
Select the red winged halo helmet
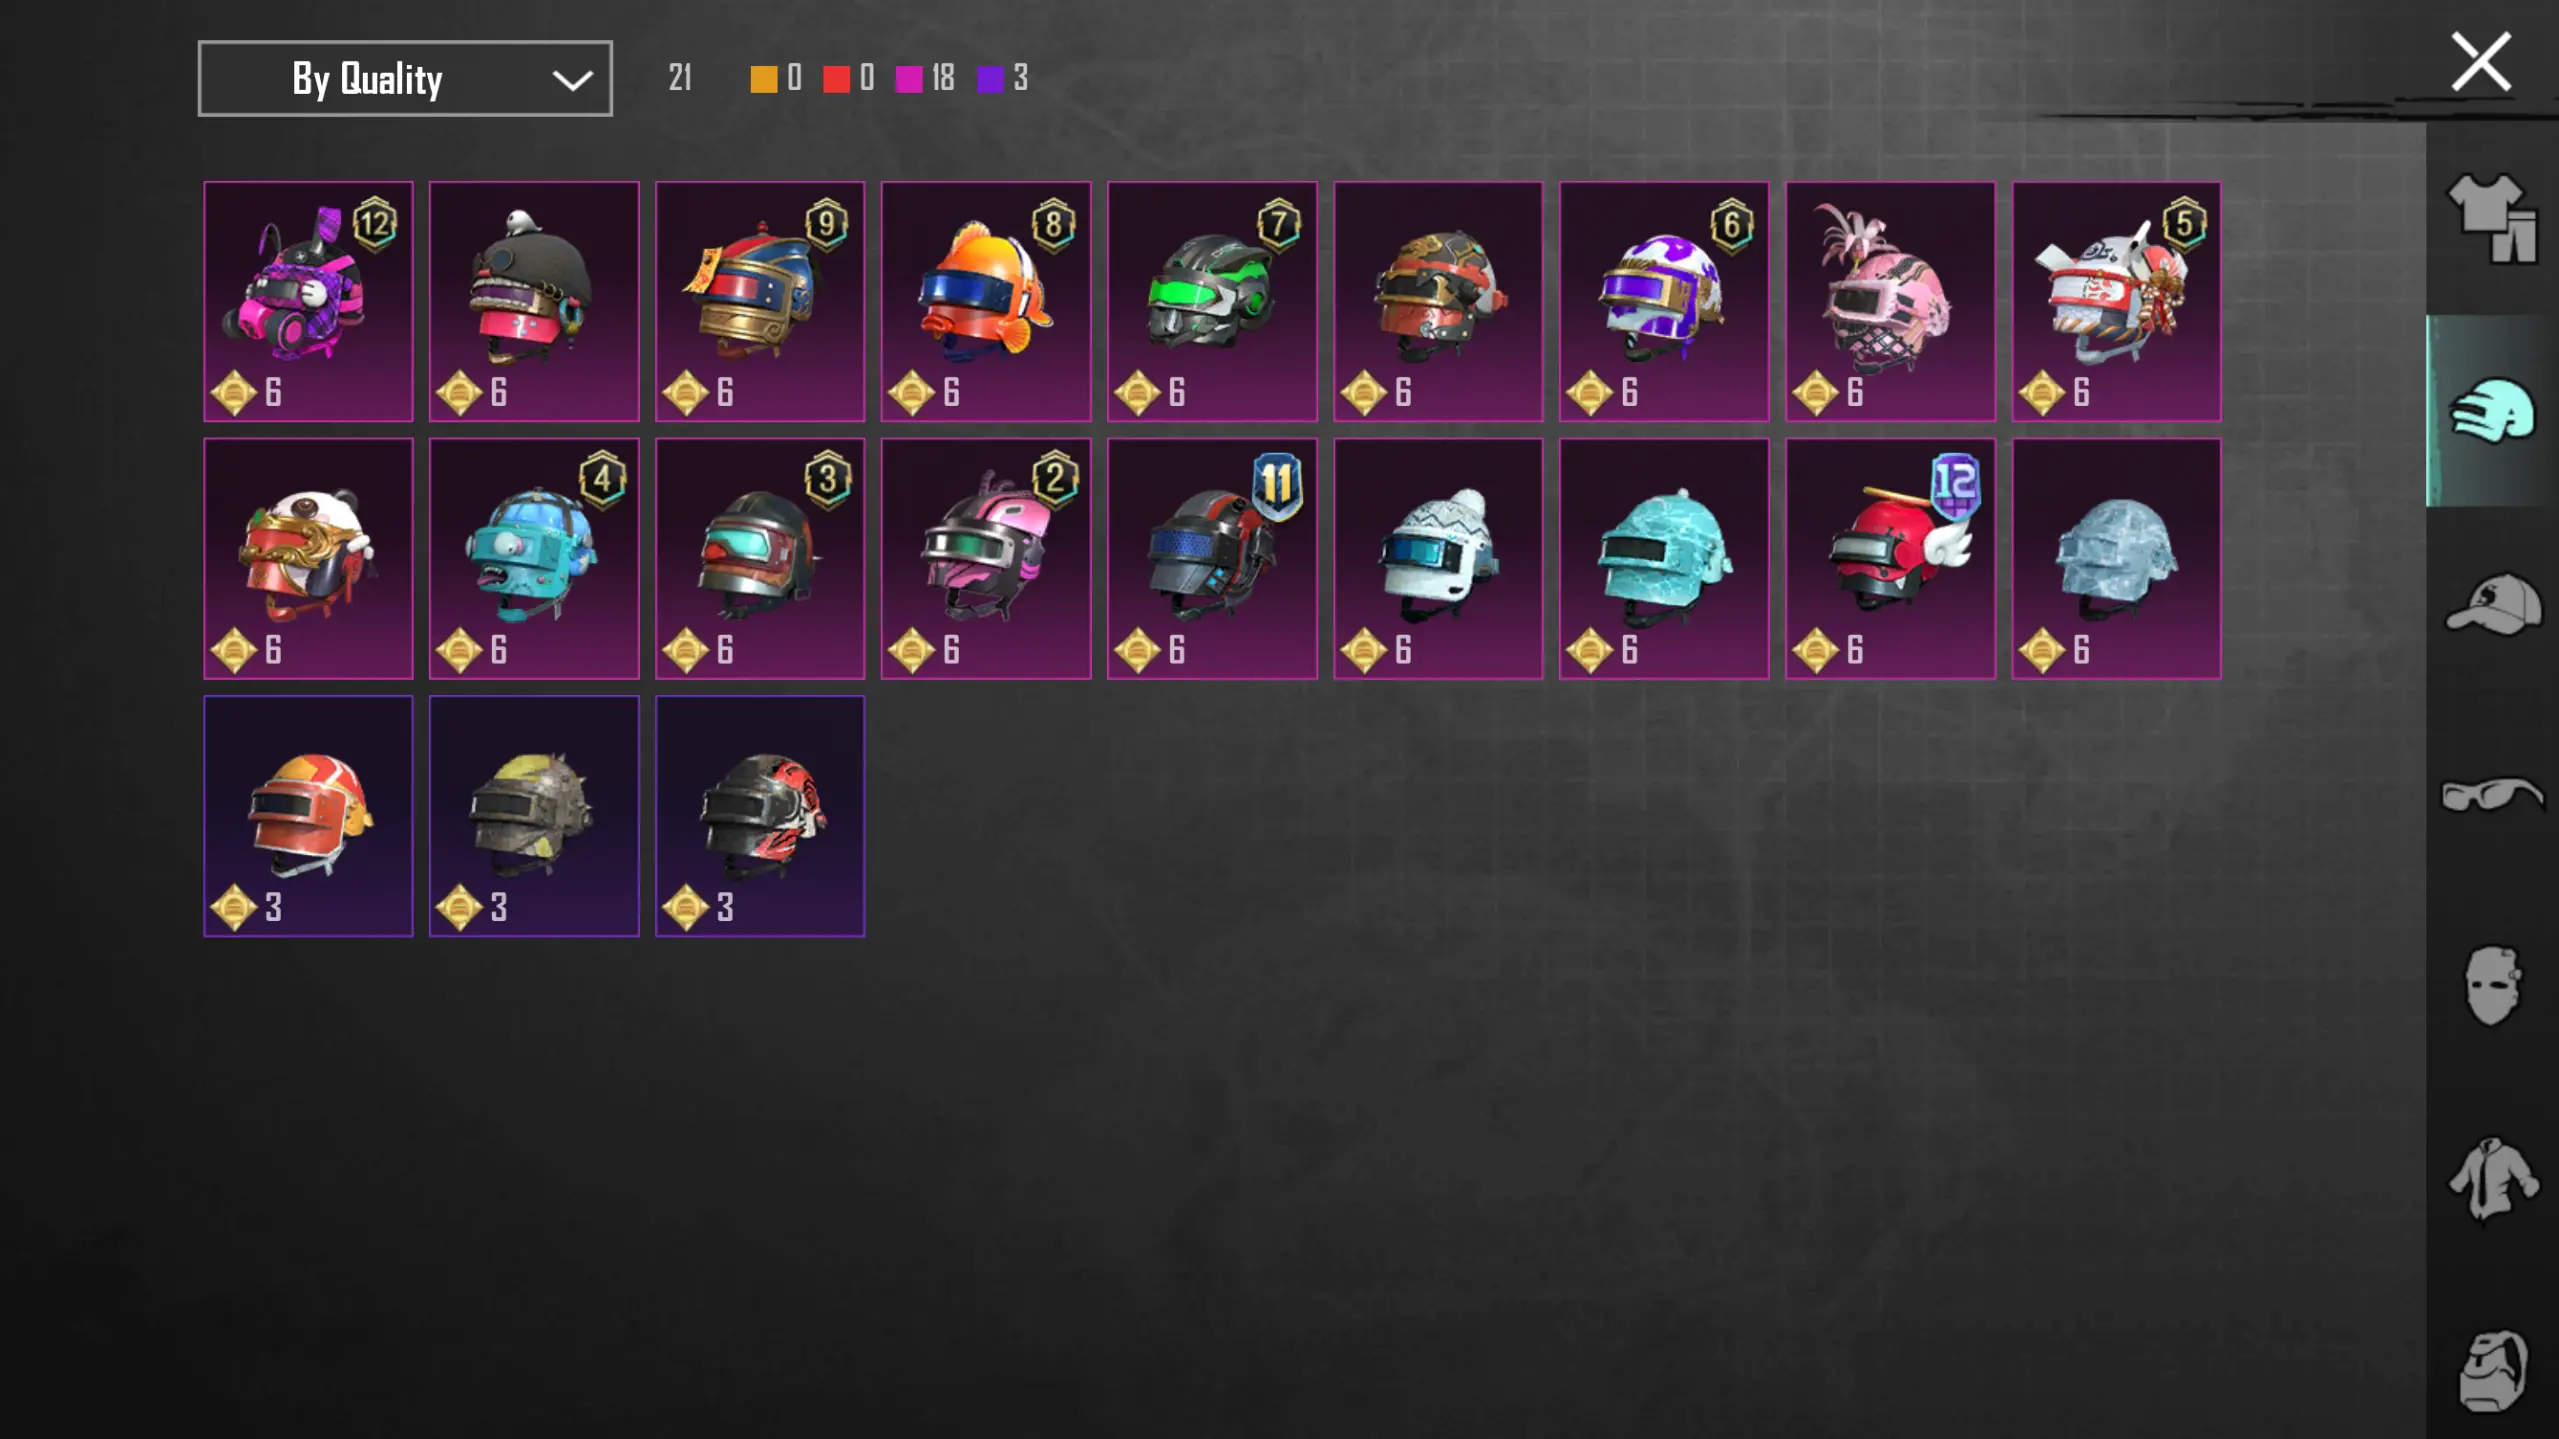click(x=1890, y=558)
